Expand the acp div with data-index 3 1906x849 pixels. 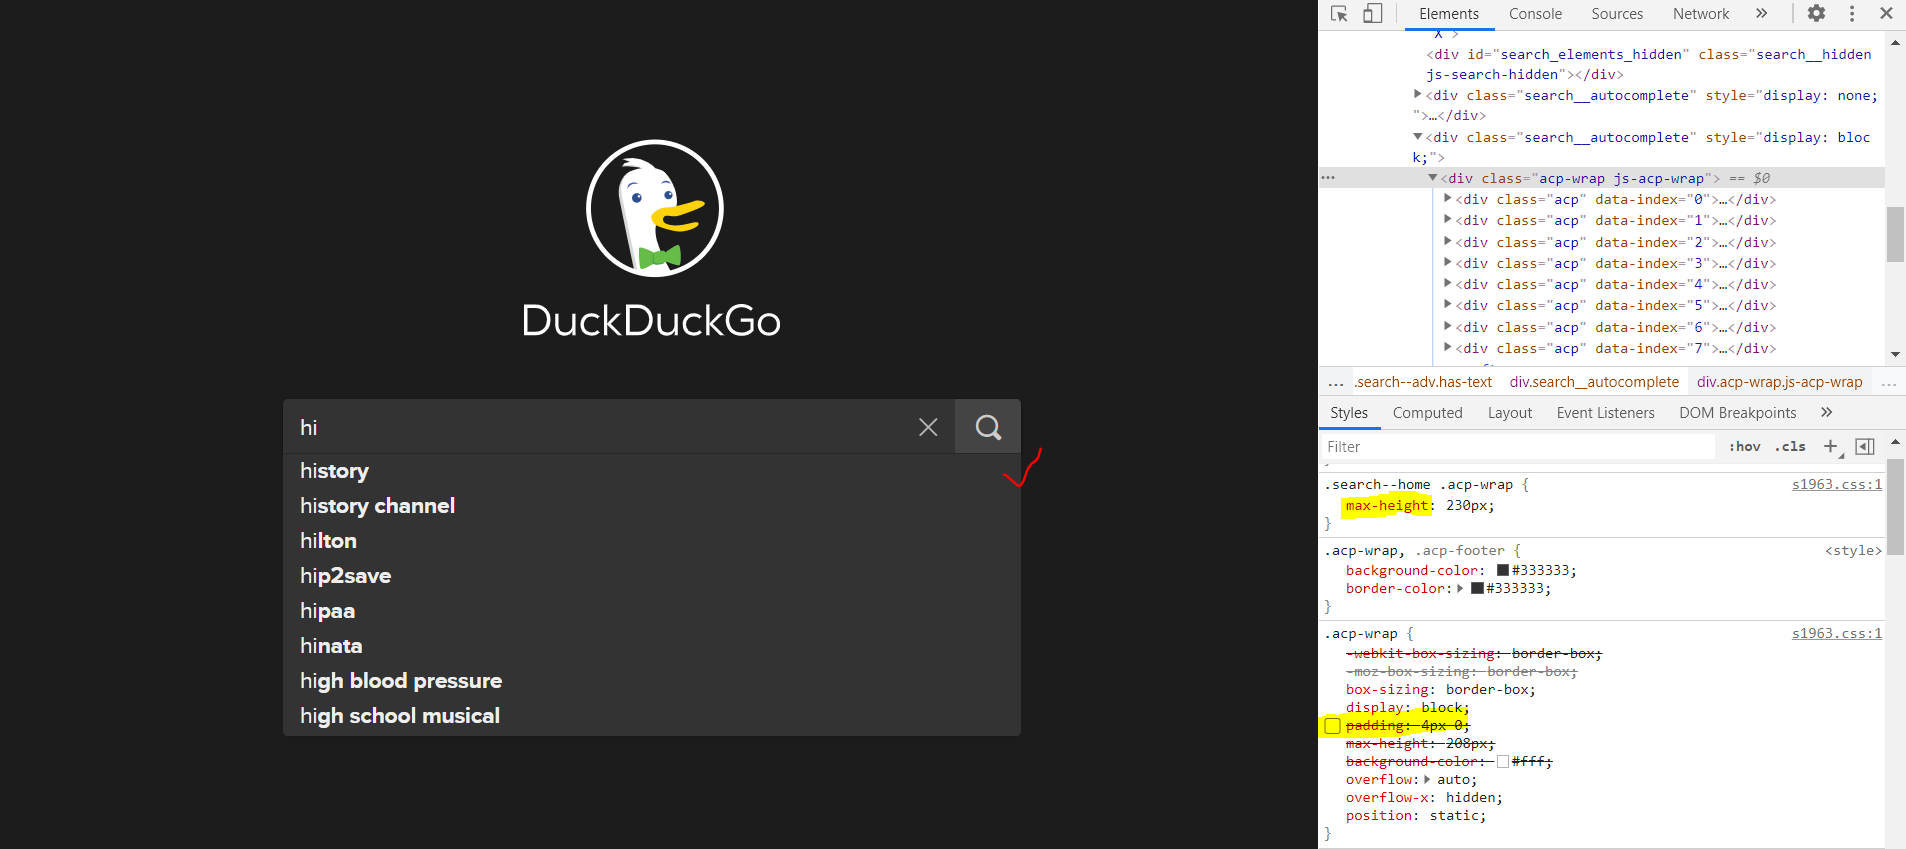(1447, 263)
